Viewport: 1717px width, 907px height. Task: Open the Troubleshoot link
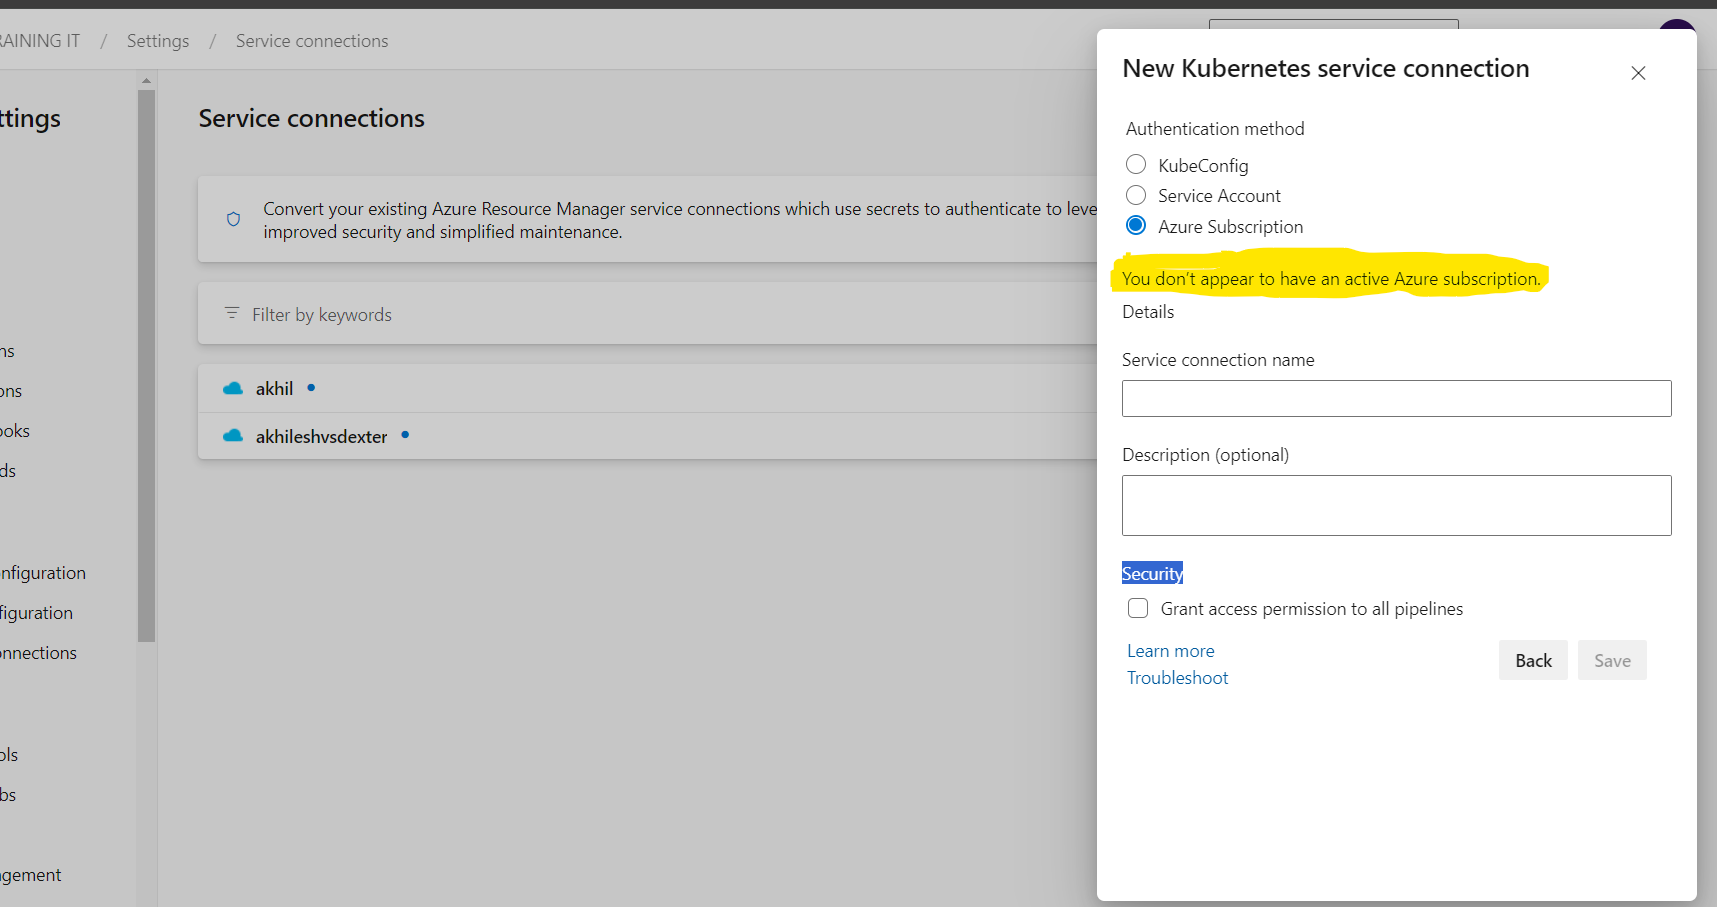pos(1177,678)
